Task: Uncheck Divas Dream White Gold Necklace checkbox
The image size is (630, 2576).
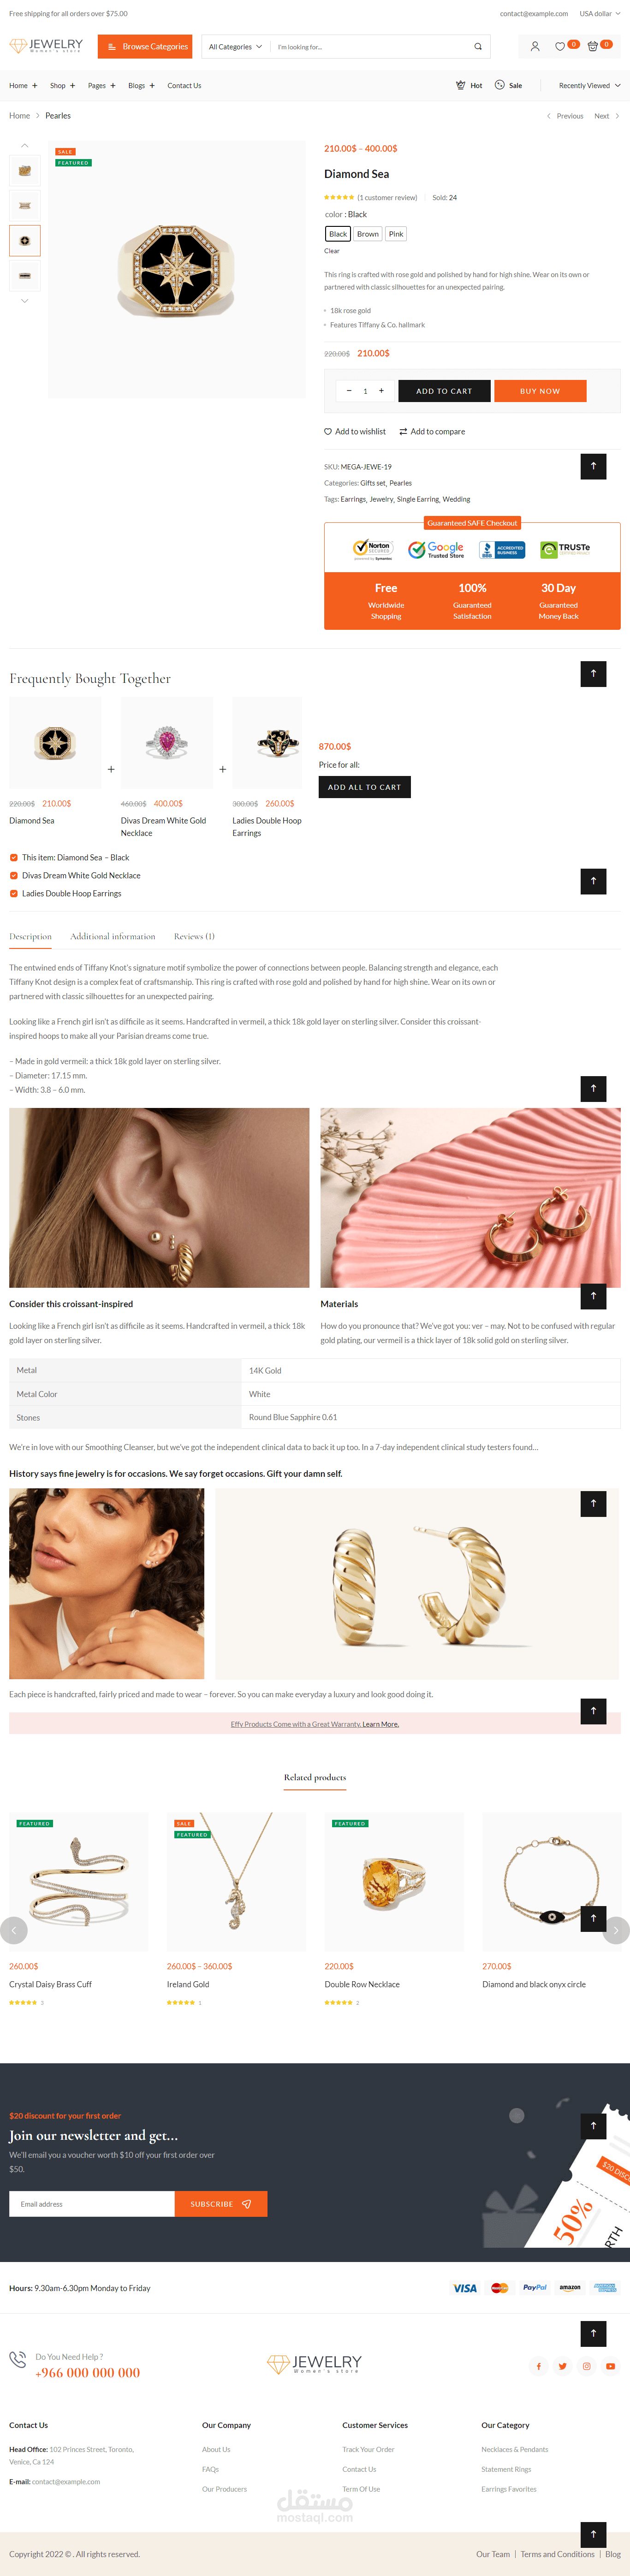Action: (14, 875)
